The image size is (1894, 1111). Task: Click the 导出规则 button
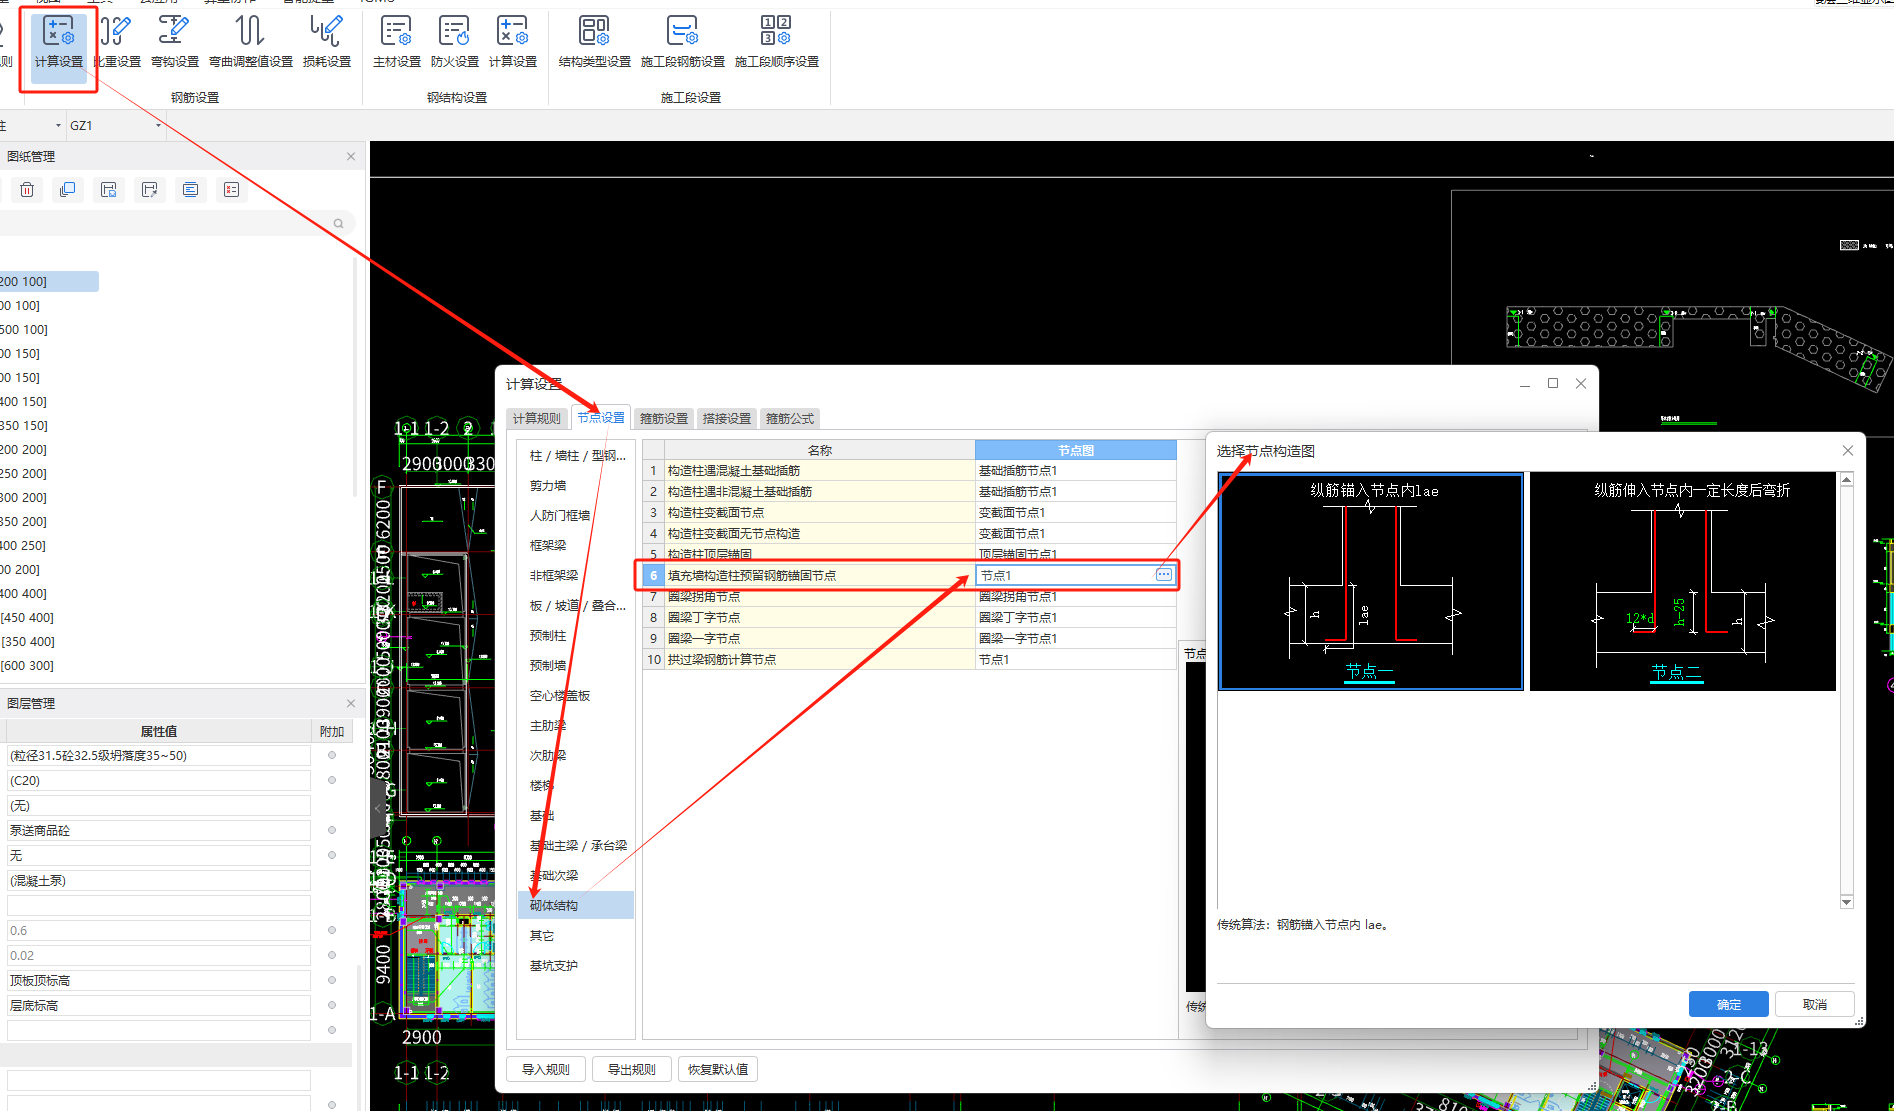632,1069
